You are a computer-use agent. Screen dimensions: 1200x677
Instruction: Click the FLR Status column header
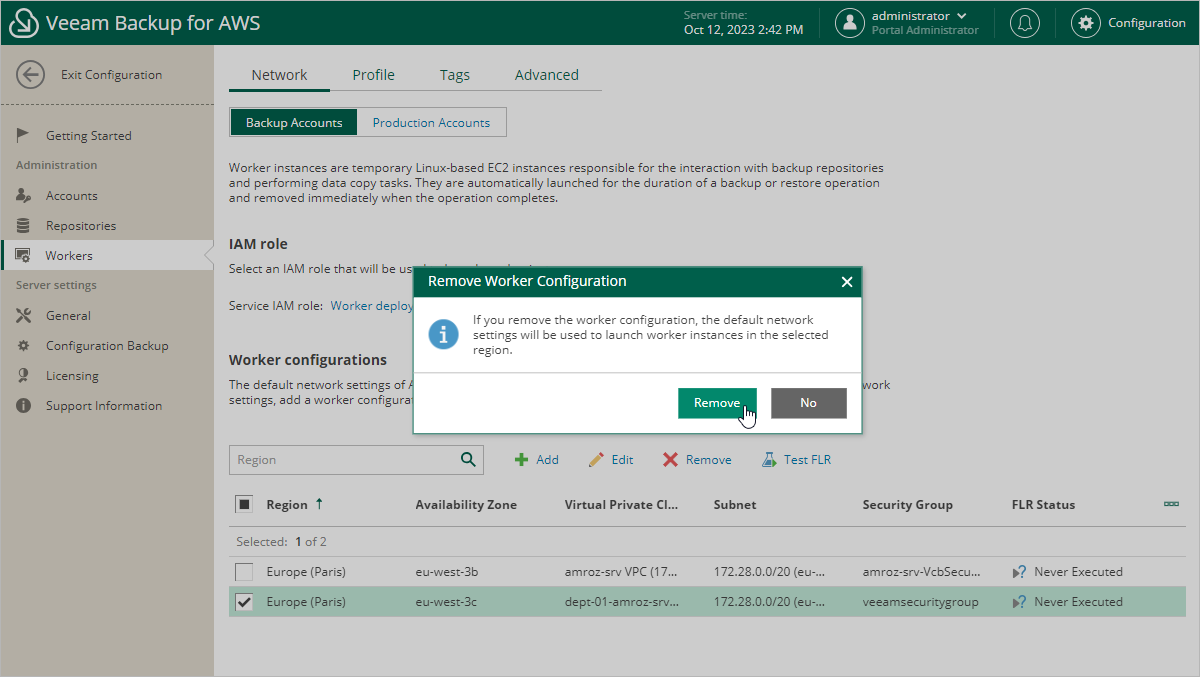pyautogui.click(x=1043, y=505)
